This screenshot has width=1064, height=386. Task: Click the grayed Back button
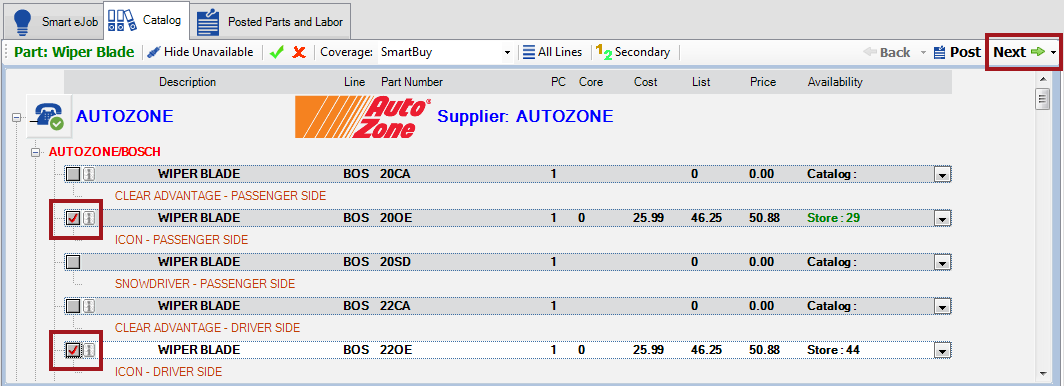click(x=887, y=52)
